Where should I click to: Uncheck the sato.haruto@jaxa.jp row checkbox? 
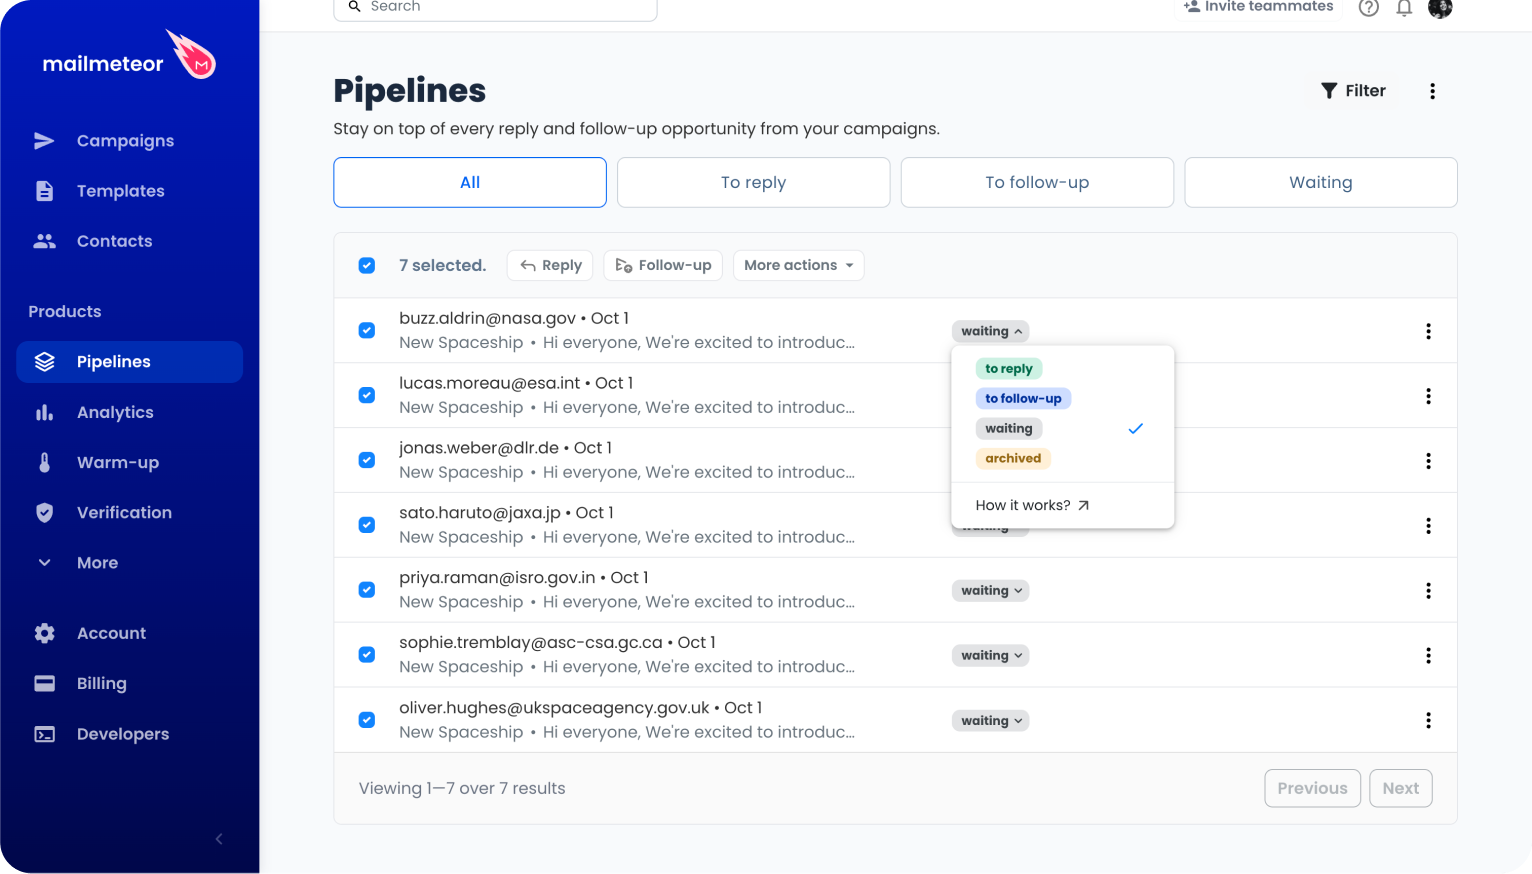pyautogui.click(x=367, y=525)
